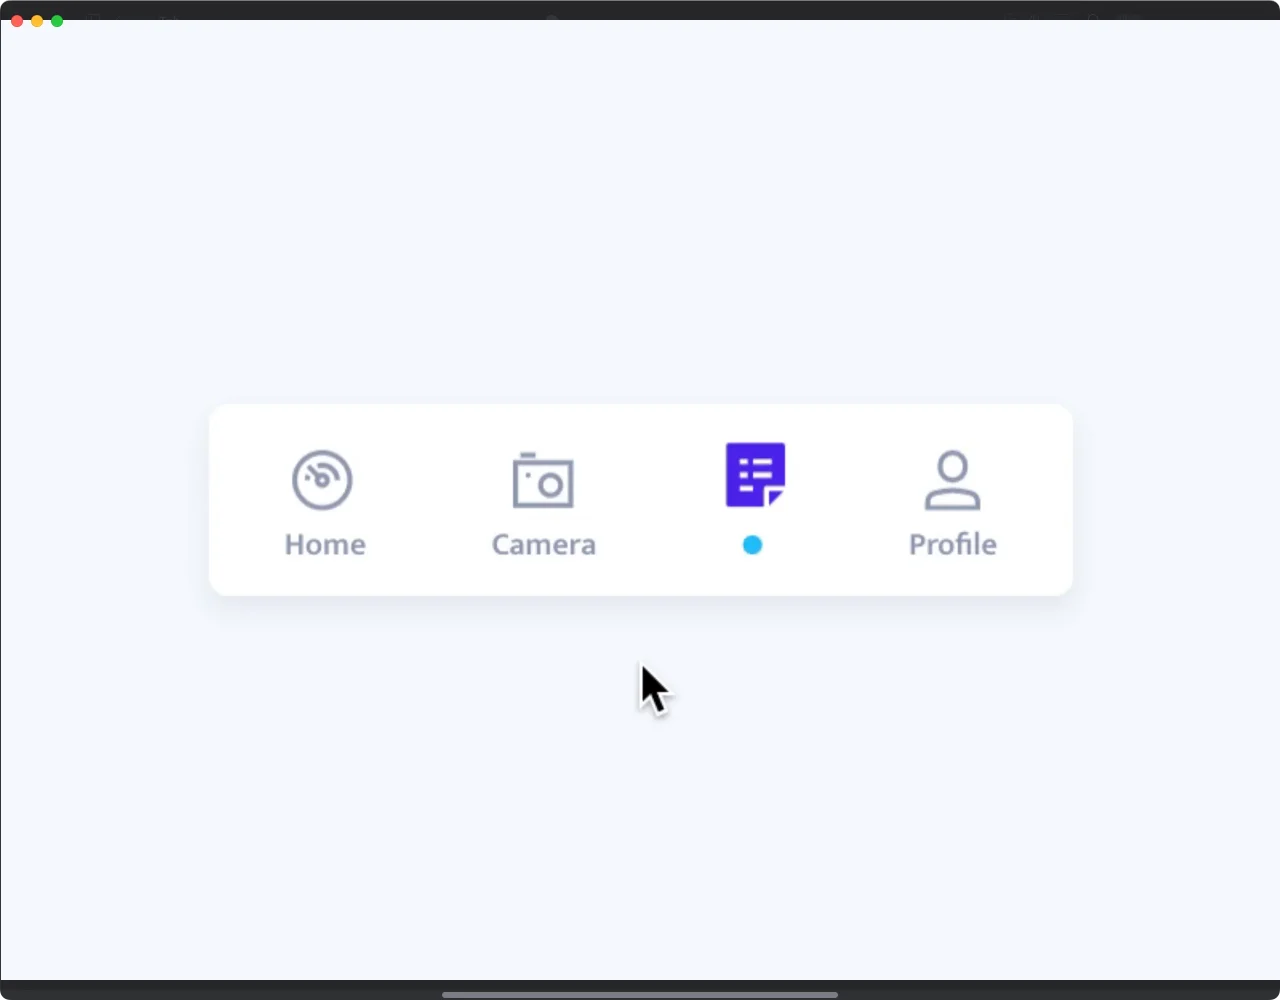Viewport: 1280px width, 1000px height.
Task: Close the window with red button
Action: pyautogui.click(x=17, y=21)
